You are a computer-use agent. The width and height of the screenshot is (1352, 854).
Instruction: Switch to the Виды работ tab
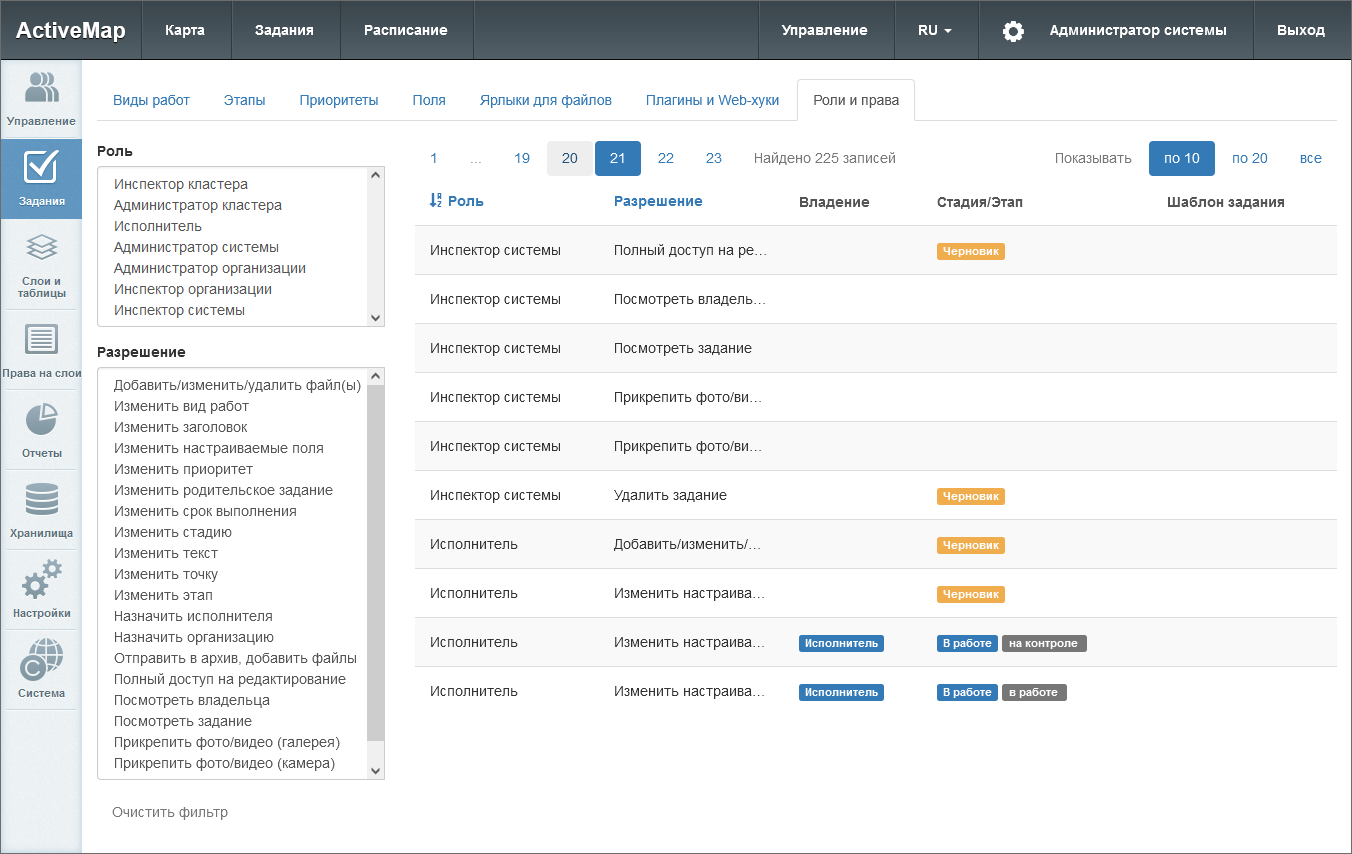[151, 100]
